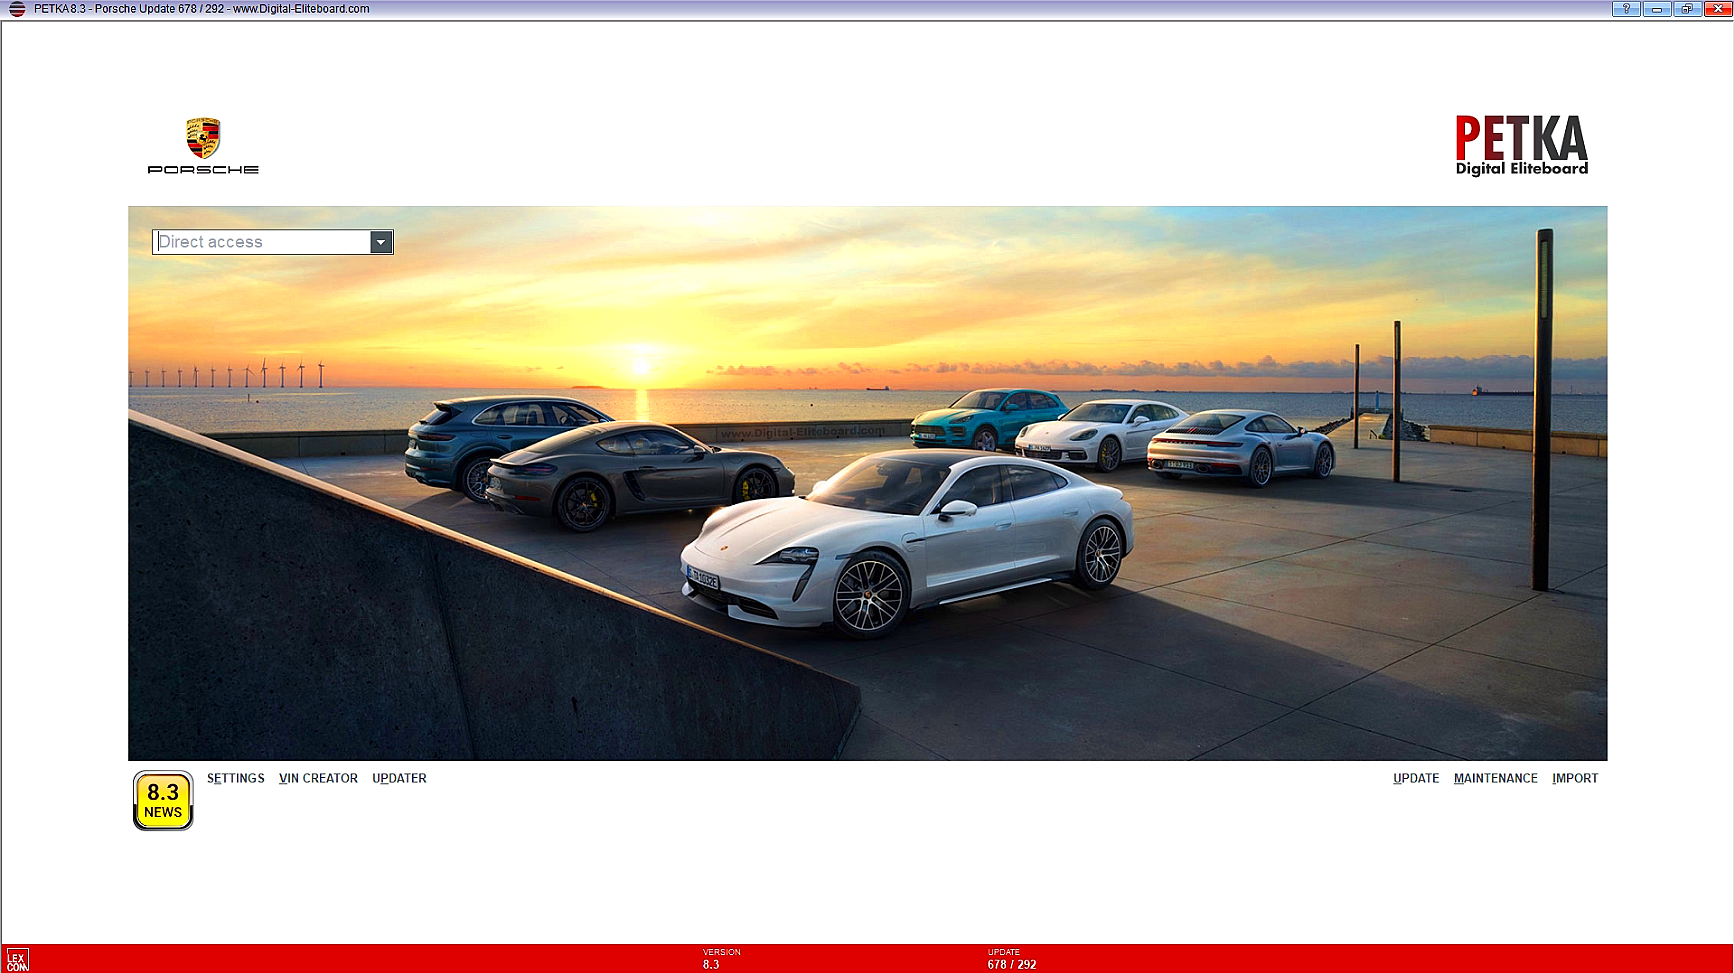Image resolution: width=1734 pixels, height=973 pixels.
Task: Click the Porsche cars banner image
Action: pos(867,483)
